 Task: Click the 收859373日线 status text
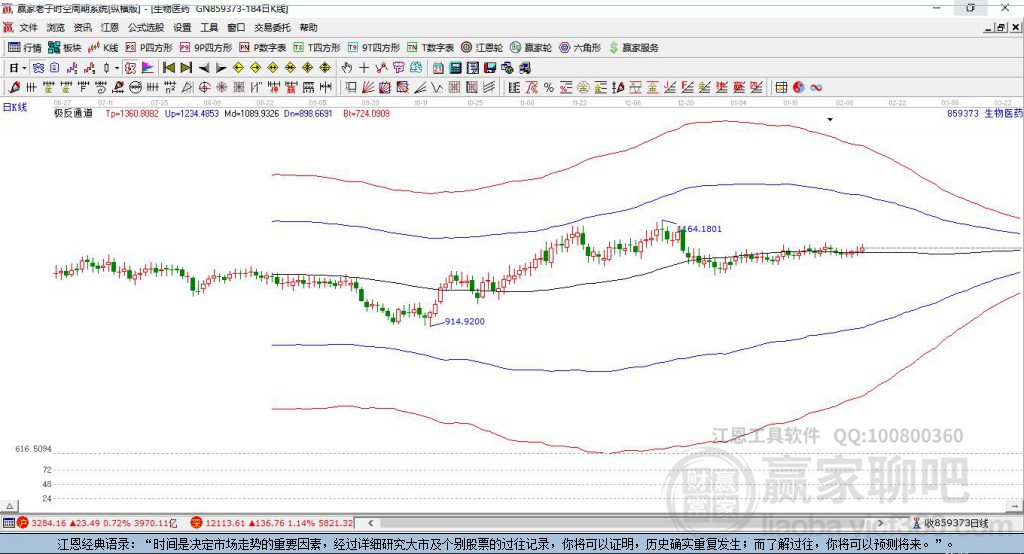pyautogui.click(x=956, y=523)
